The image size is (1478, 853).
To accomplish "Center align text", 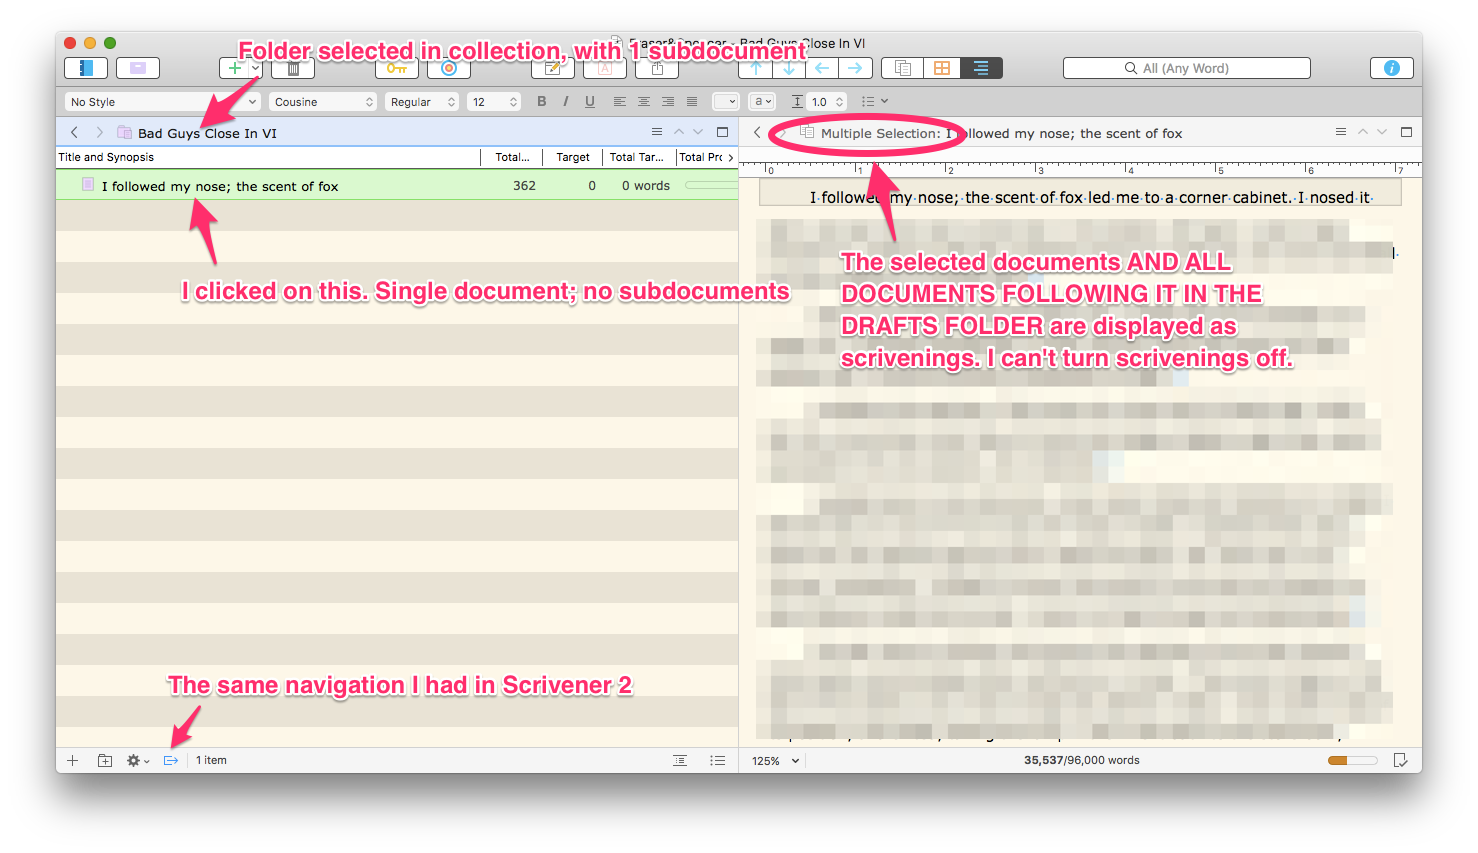I will [x=644, y=101].
